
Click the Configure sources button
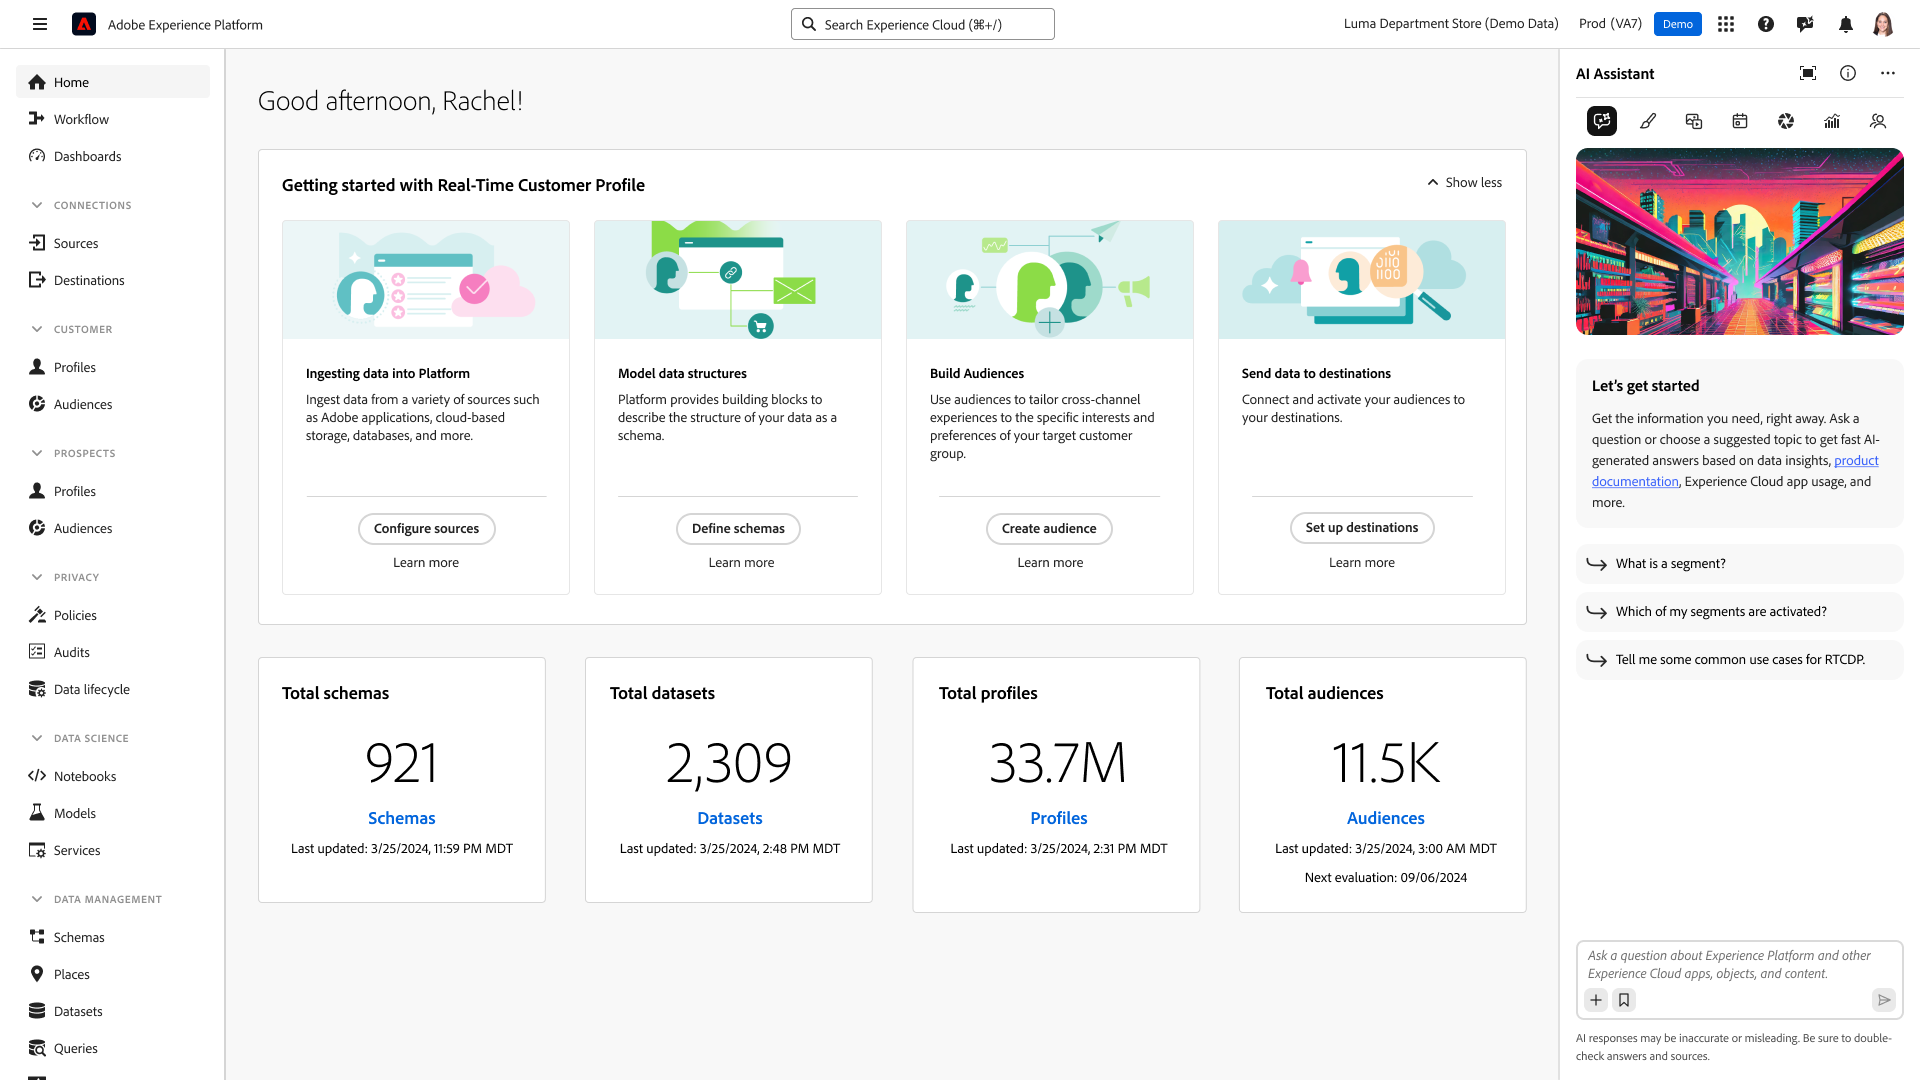(426, 528)
